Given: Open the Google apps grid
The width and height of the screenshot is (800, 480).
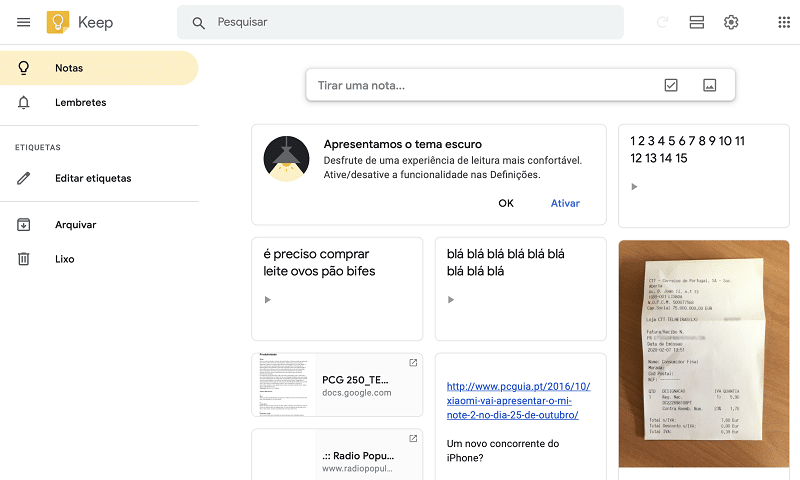Looking at the screenshot, I should pyautogui.click(x=784, y=22).
